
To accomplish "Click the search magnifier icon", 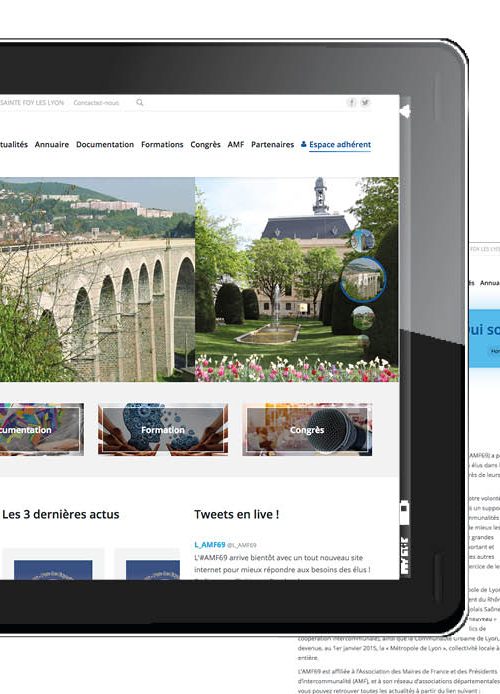I will 140,102.
